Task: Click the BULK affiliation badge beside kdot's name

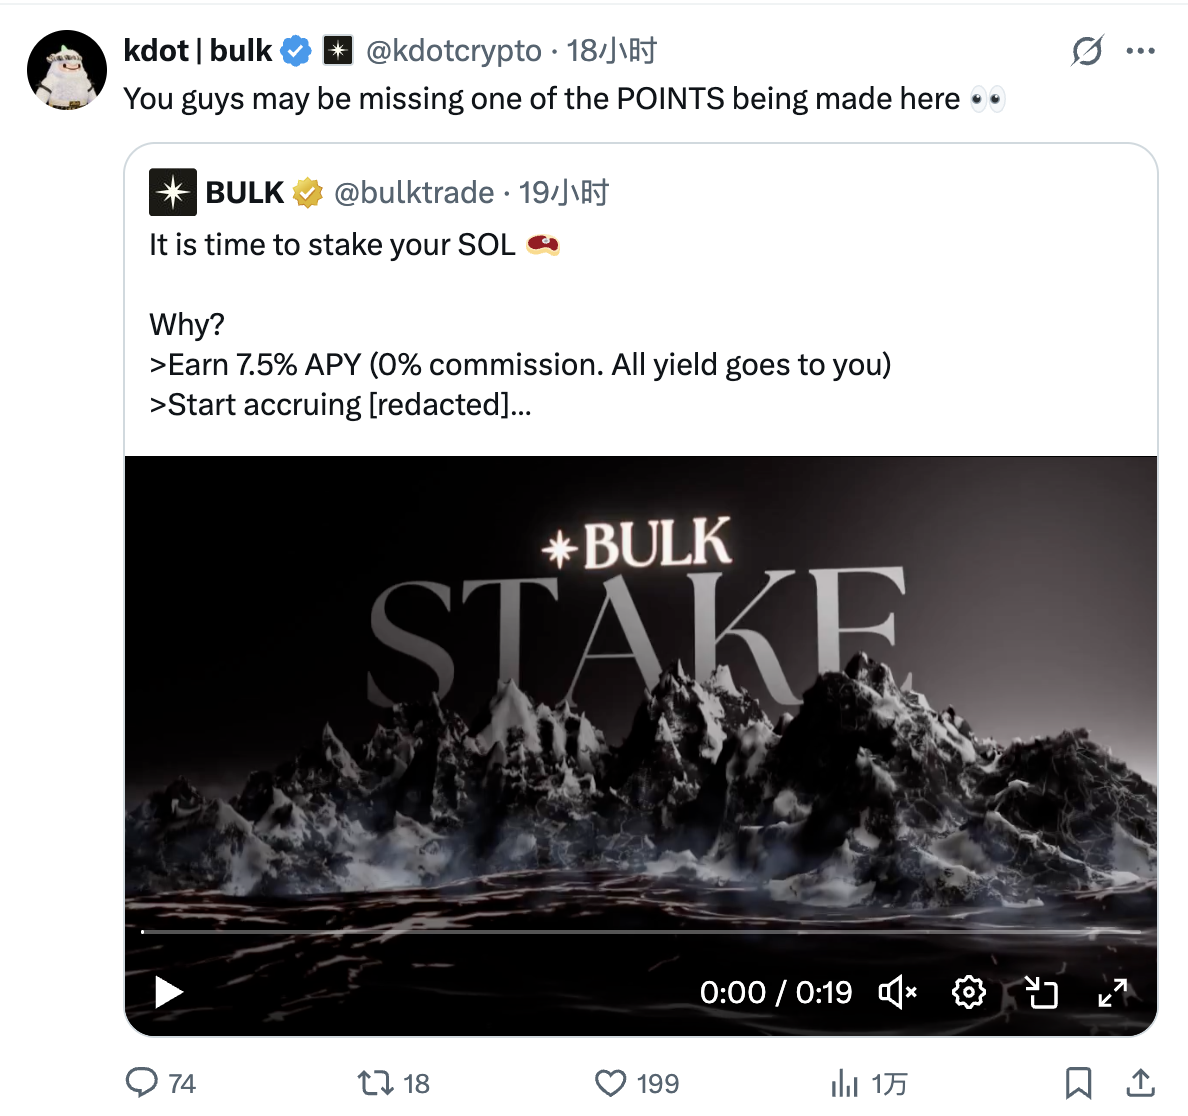Action: tap(338, 50)
